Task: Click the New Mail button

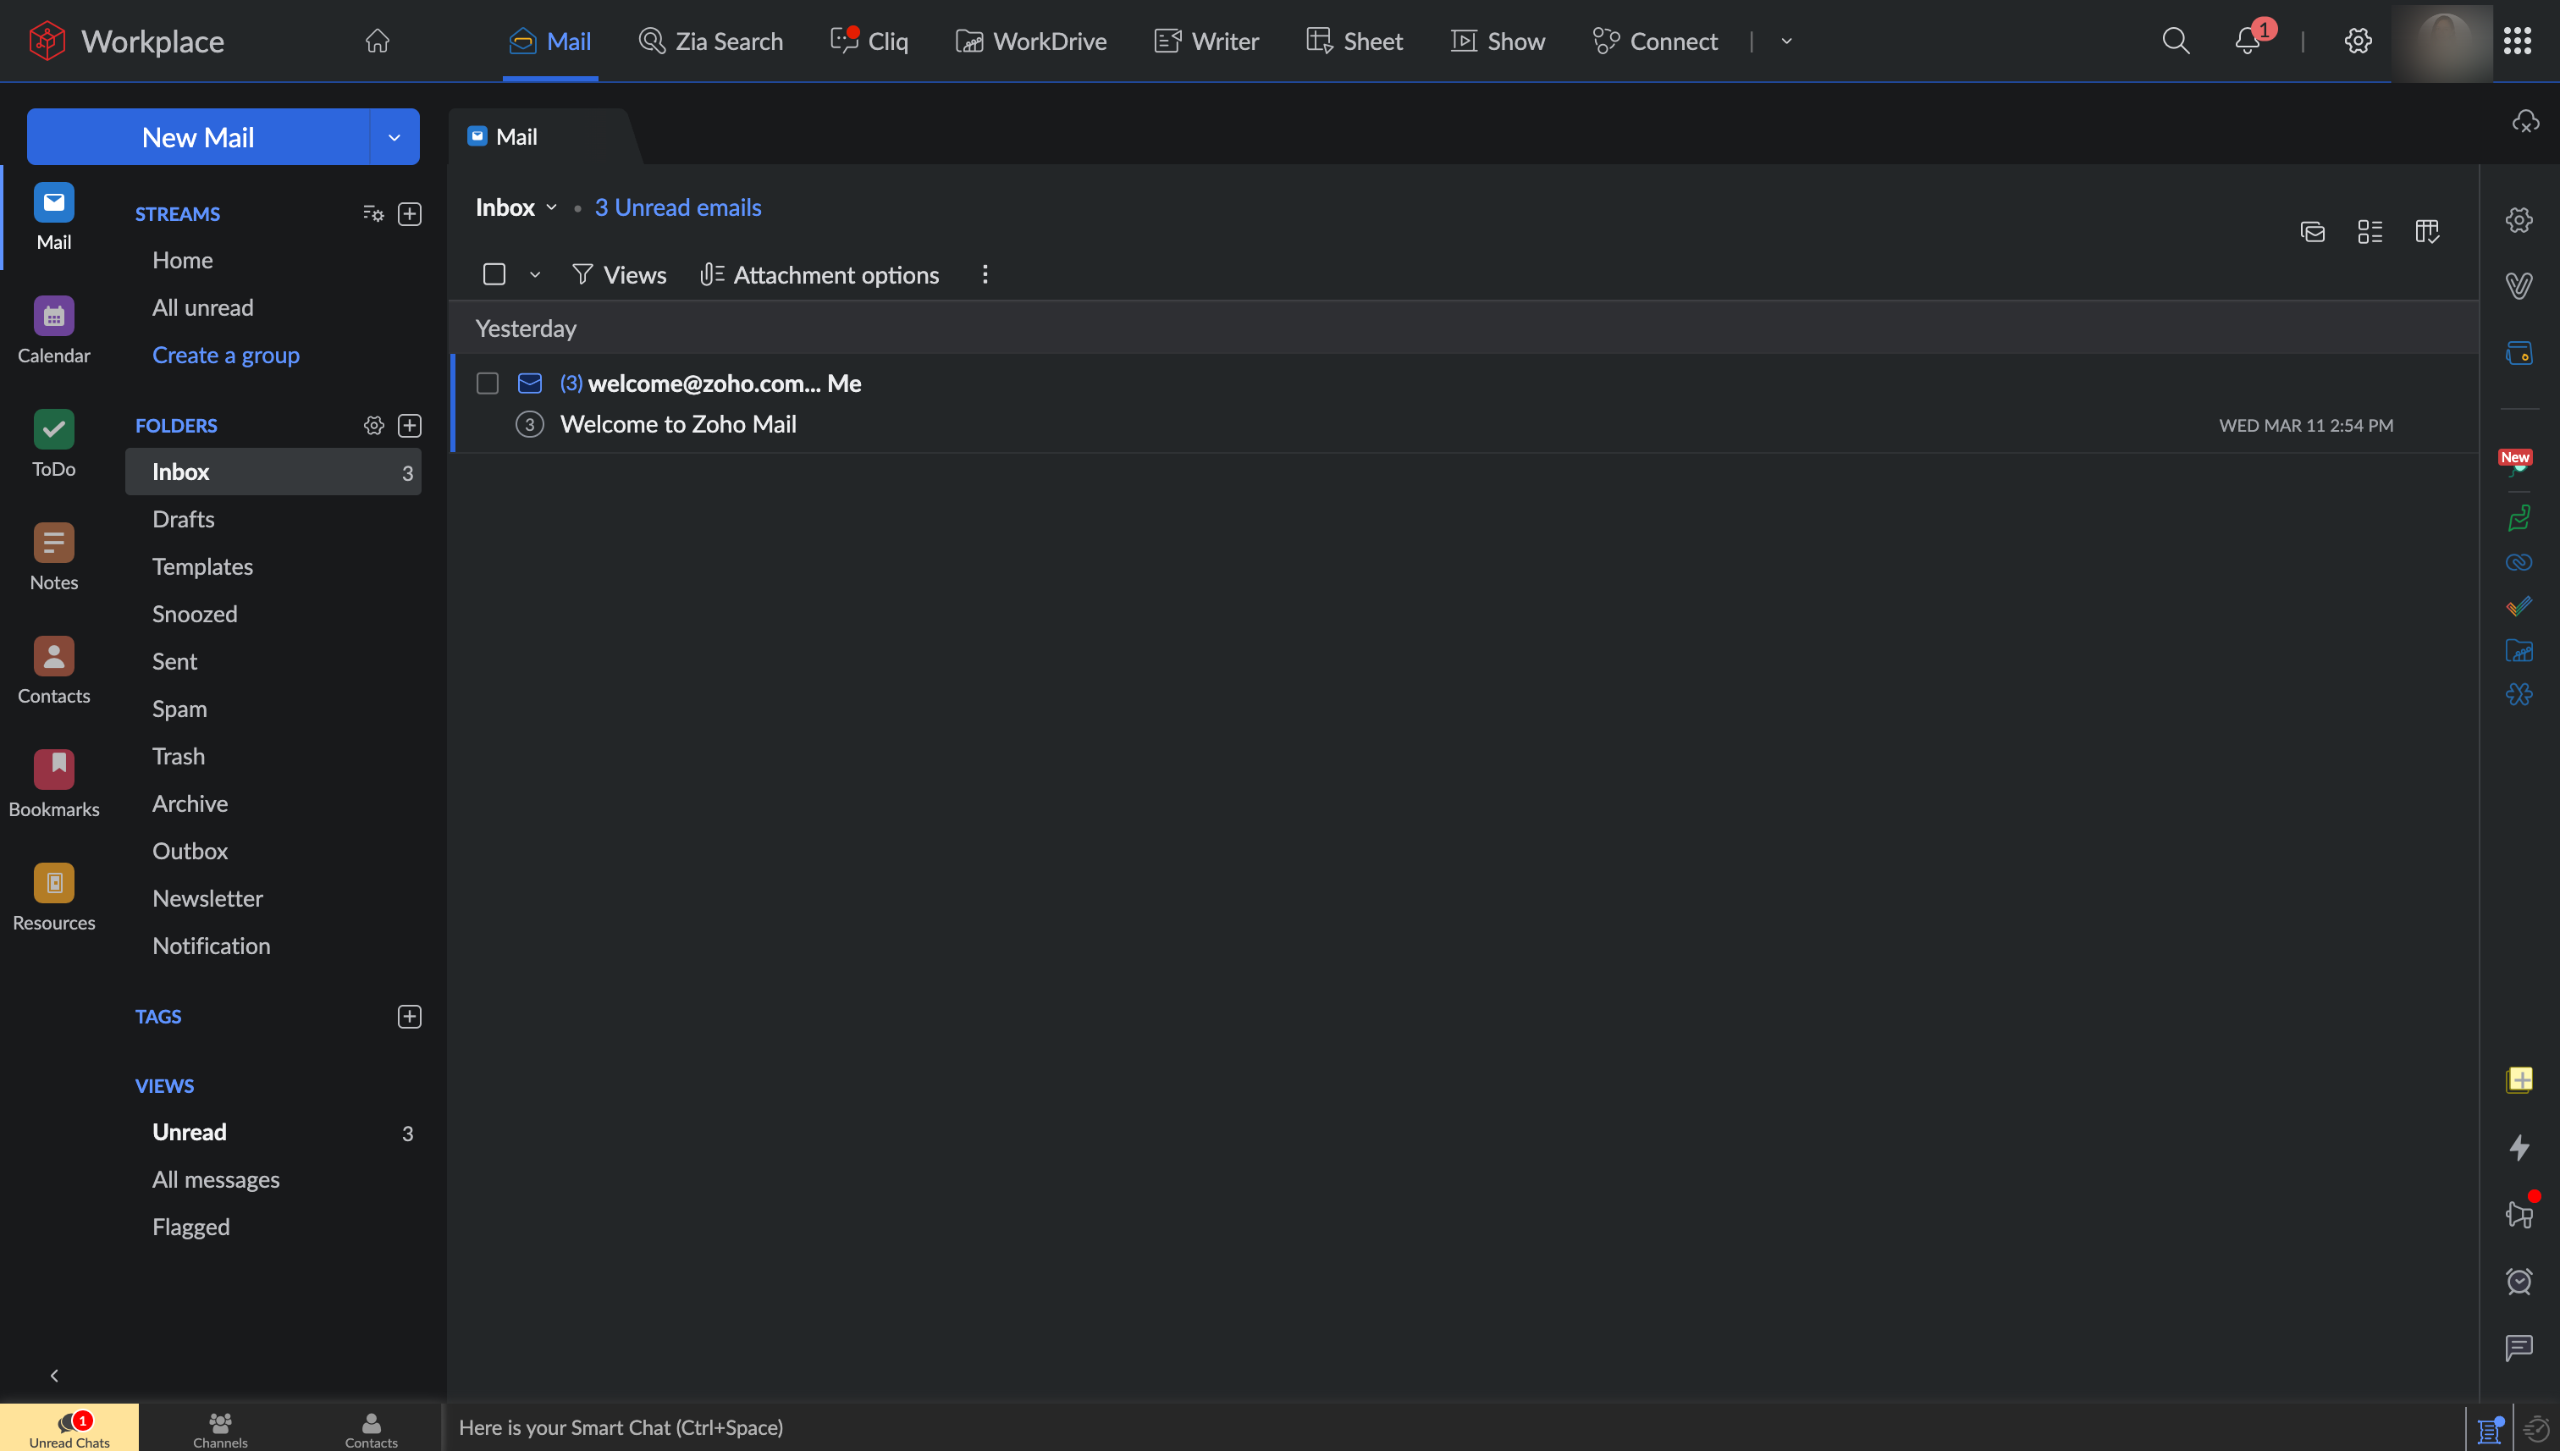Action: pyautogui.click(x=198, y=137)
